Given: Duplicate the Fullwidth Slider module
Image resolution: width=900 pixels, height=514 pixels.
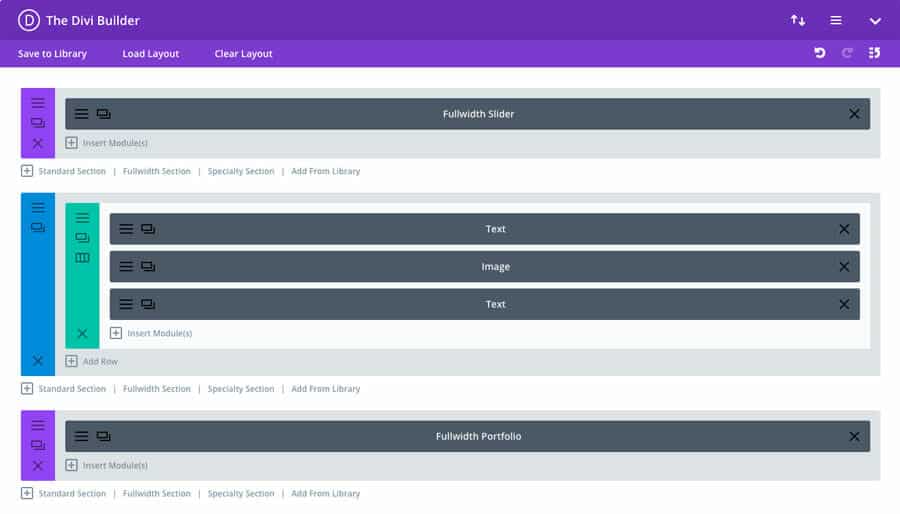Looking at the screenshot, I should coord(103,114).
